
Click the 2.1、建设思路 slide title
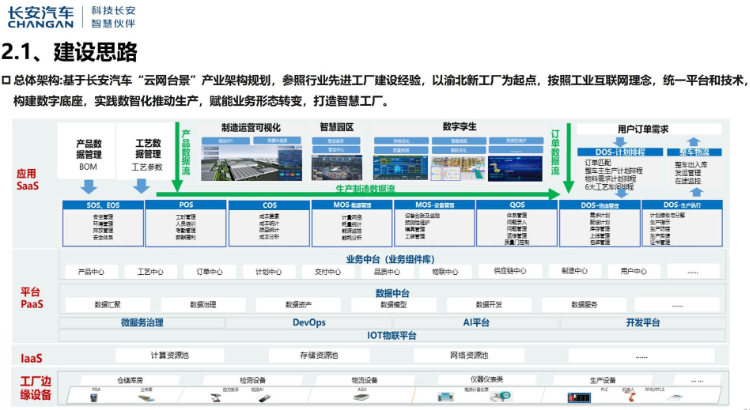point(69,52)
